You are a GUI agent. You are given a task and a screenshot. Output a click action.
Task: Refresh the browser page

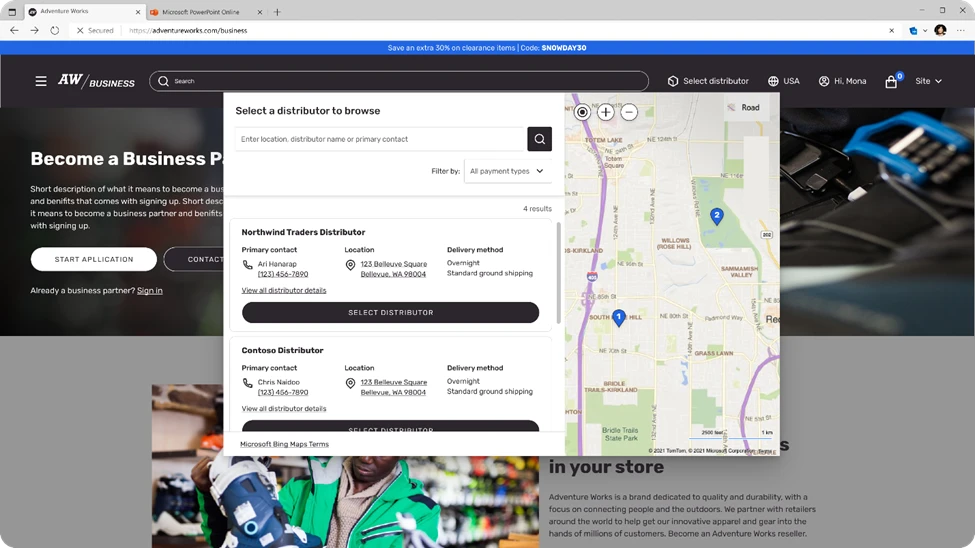tap(54, 30)
